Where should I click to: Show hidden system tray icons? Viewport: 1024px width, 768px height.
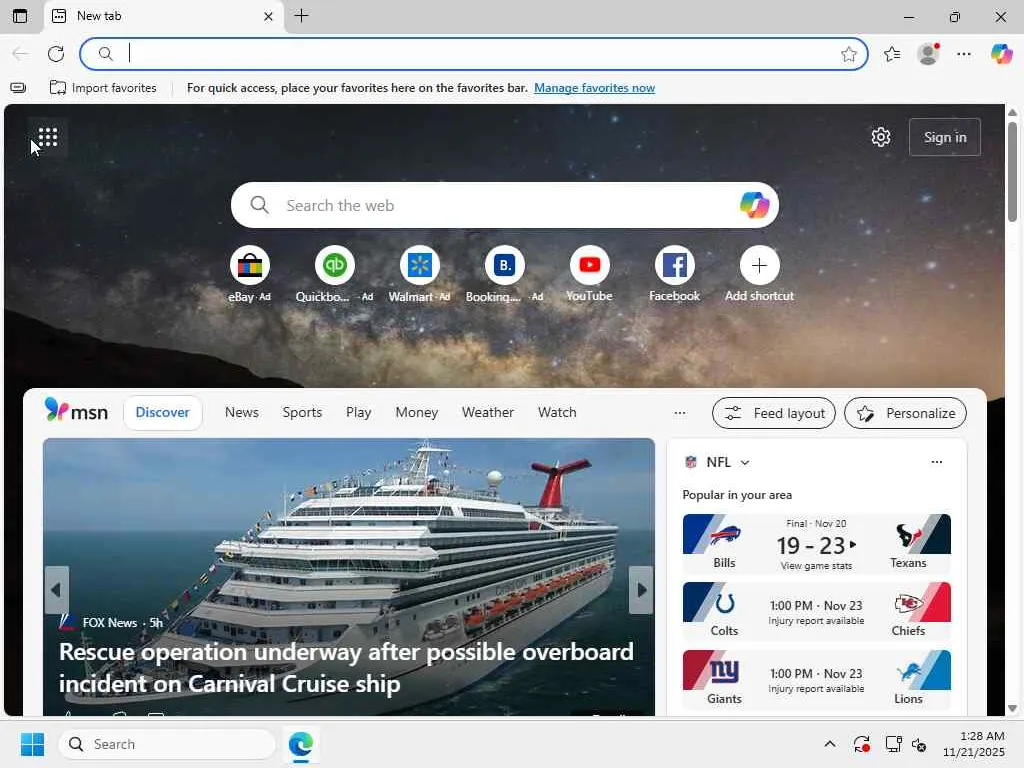(x=829, y=744)
